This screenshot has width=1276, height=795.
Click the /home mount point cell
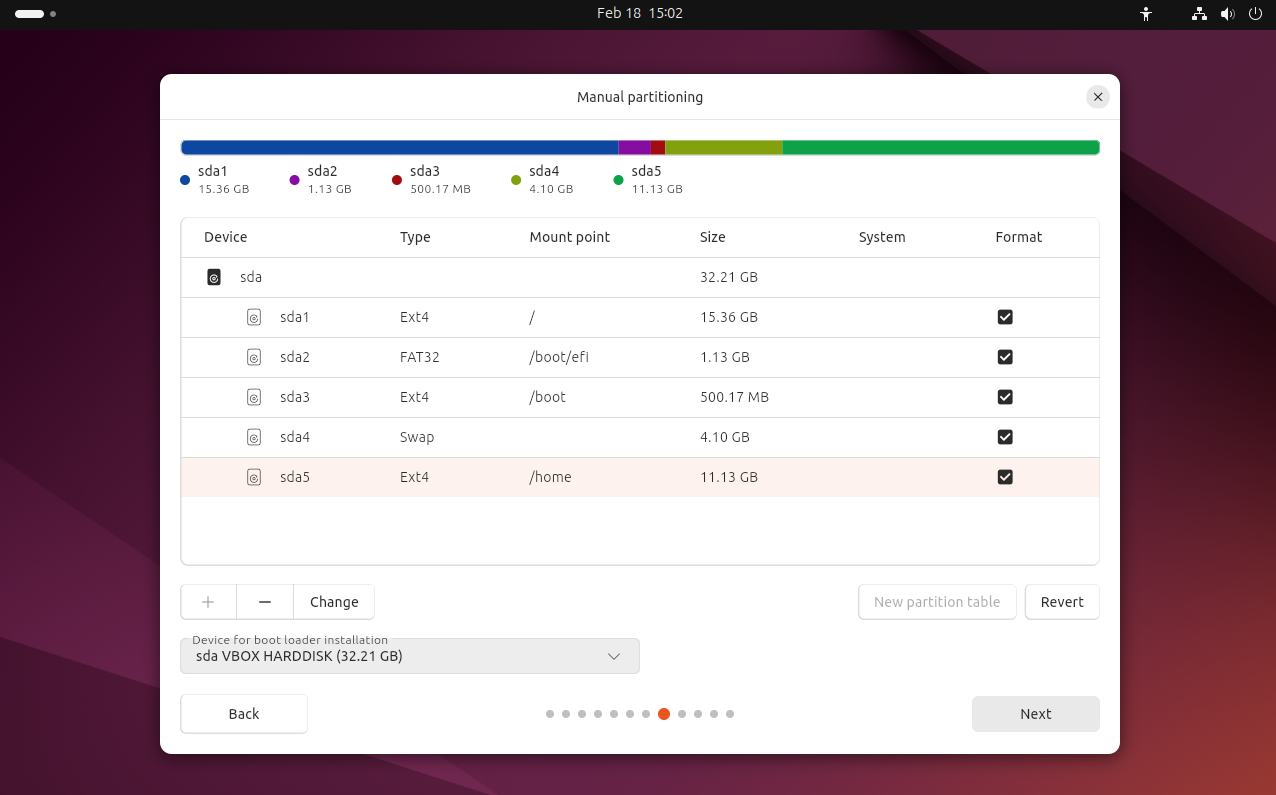tap(551, 477)
